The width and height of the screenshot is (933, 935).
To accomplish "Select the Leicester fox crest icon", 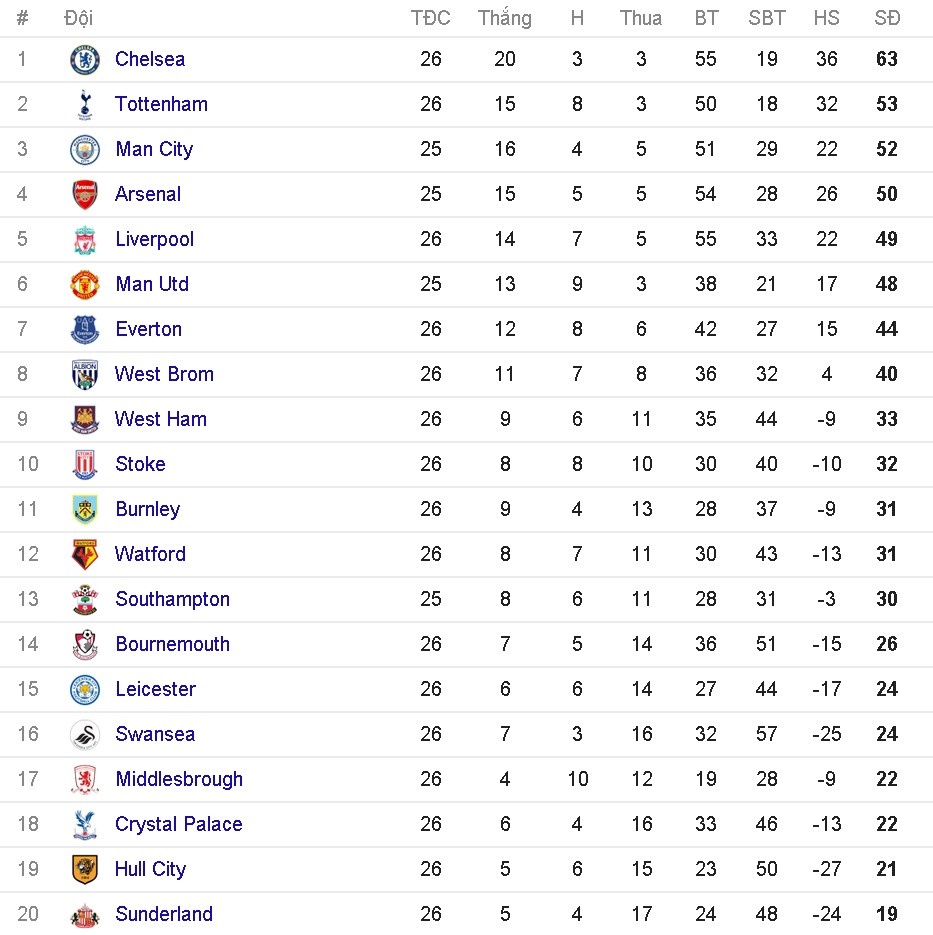I will [85, 689].
